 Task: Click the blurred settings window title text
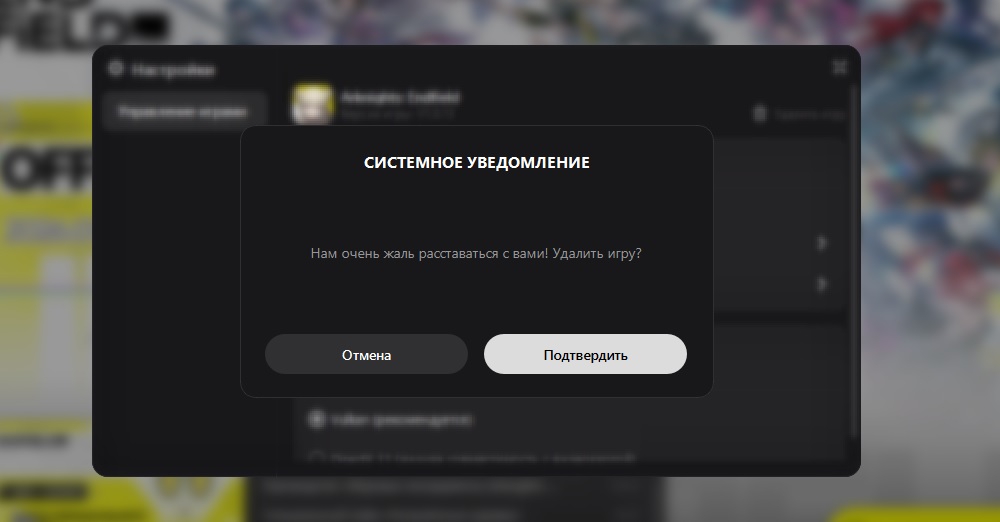[x=173, y=70]
